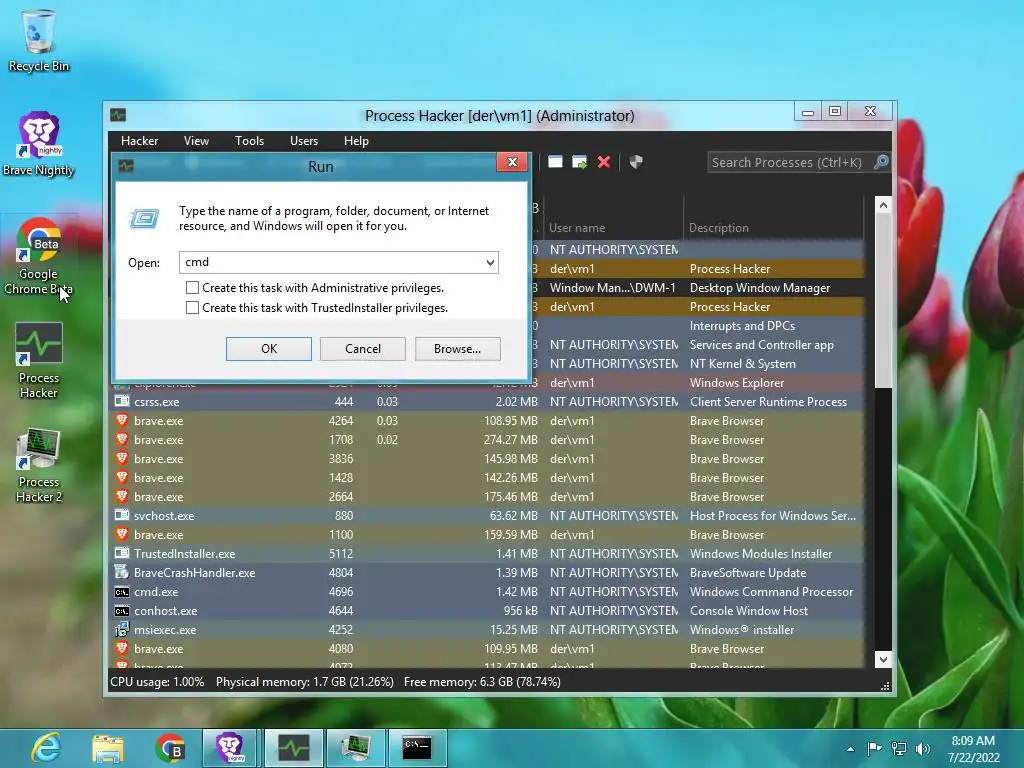Click Free memory status bar entry

pos(482,682)
